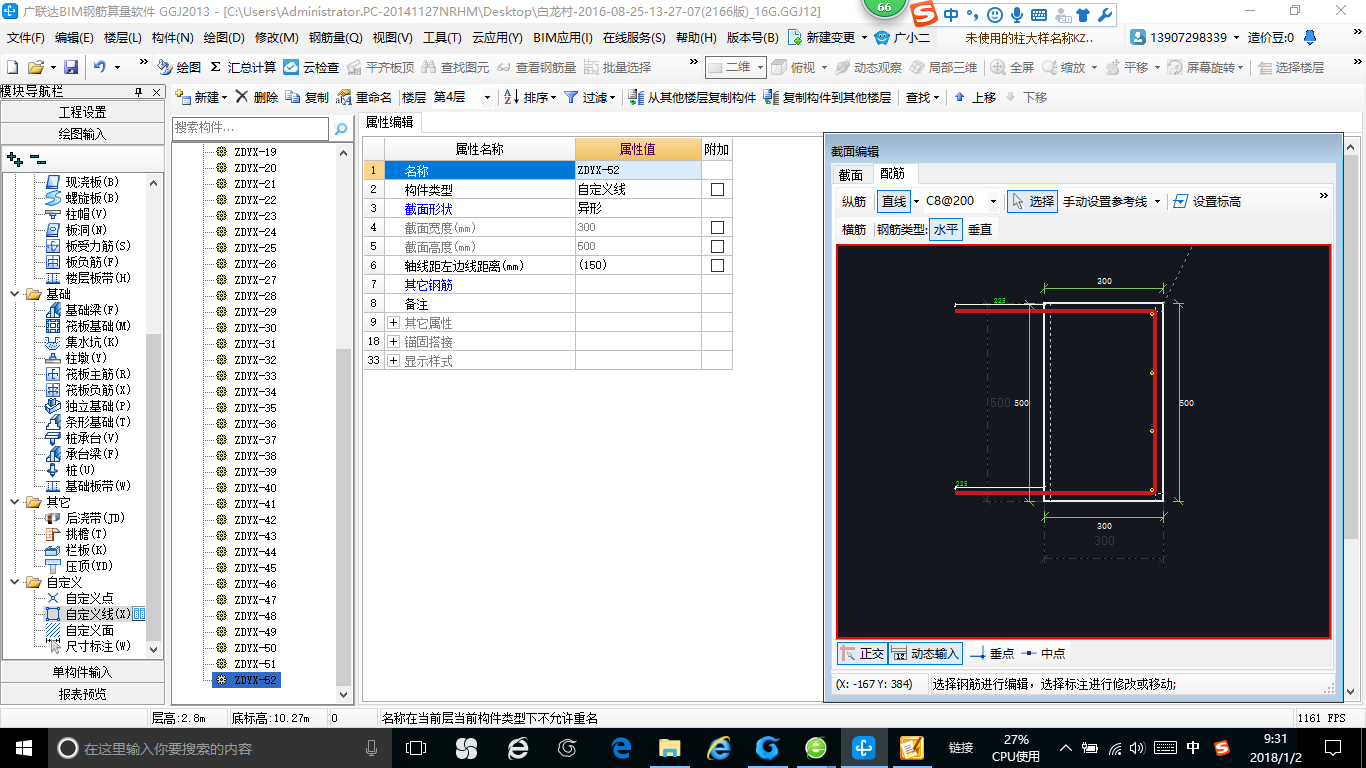The height and width of the screenshot is (768, 1366).
Task: Select 筏板基础(M) in navigator tree
Action: [98, 326]
